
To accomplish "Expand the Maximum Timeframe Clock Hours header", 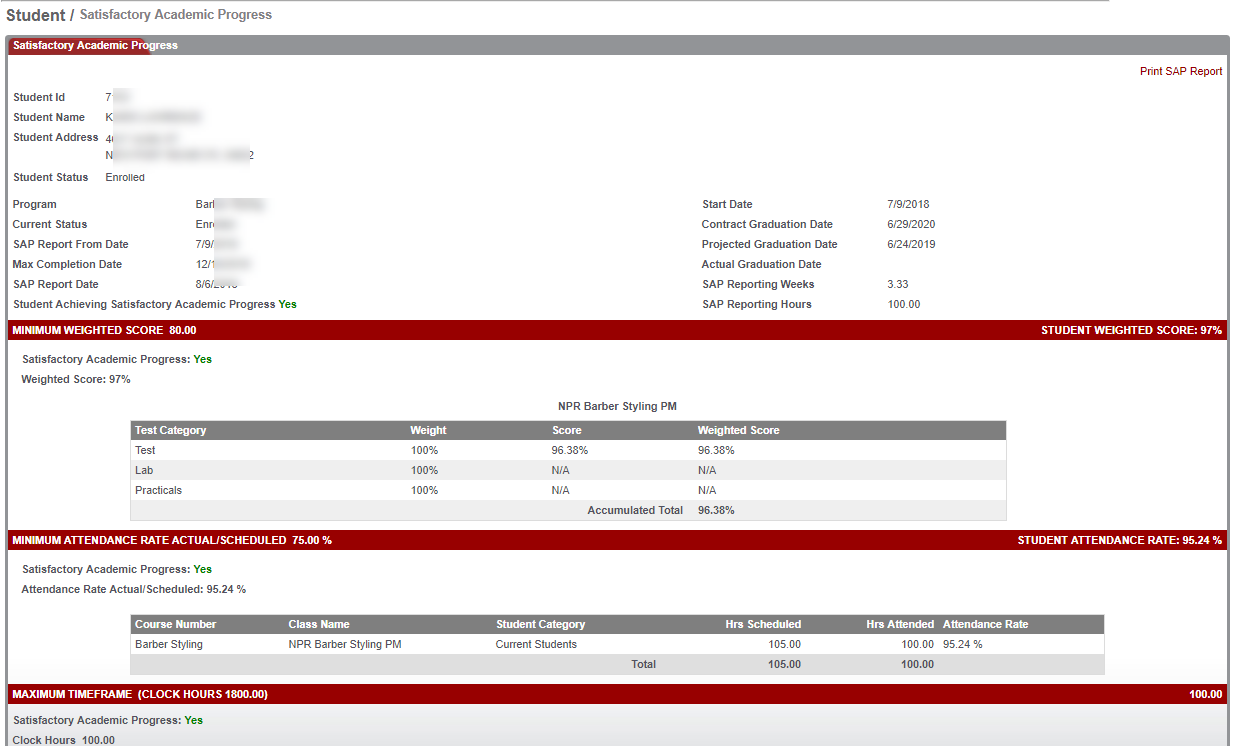I will coord(139,694).
